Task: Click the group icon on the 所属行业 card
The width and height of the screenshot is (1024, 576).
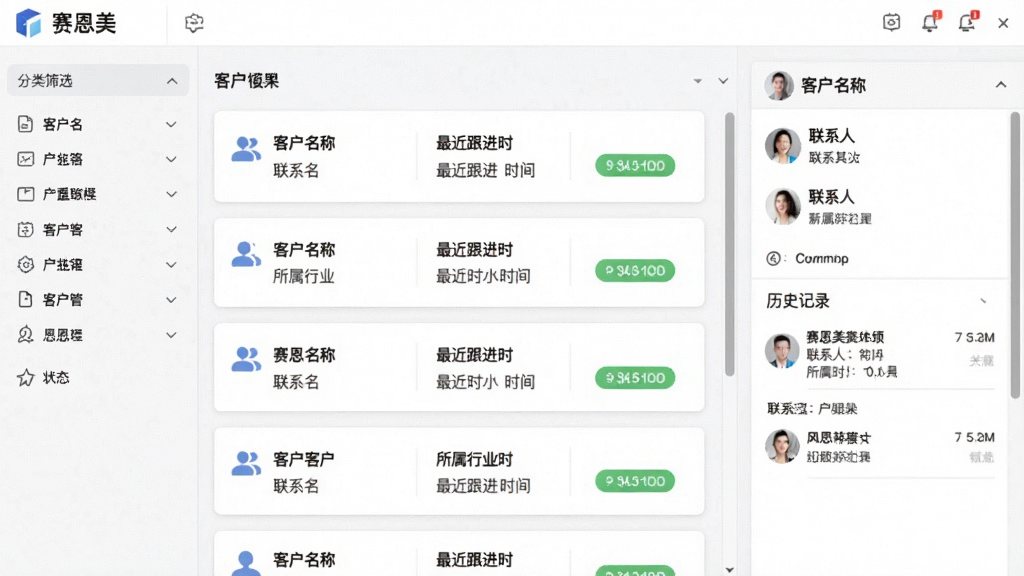Action: (x=246, y=254)
